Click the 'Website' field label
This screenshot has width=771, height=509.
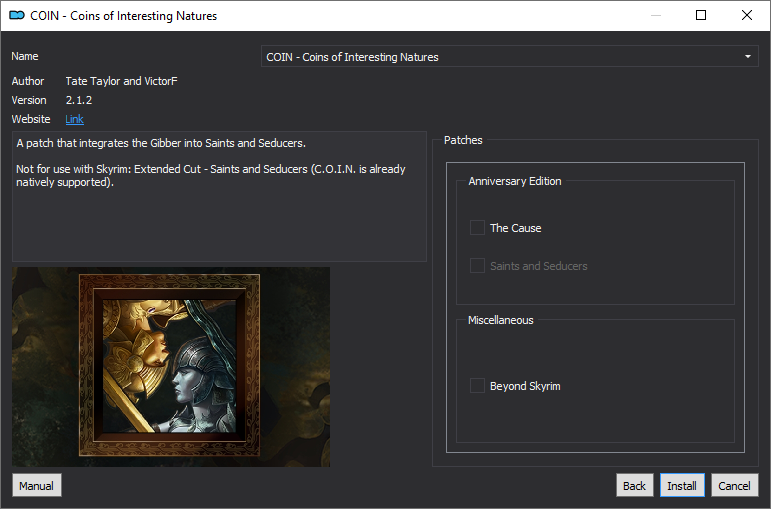31,119
